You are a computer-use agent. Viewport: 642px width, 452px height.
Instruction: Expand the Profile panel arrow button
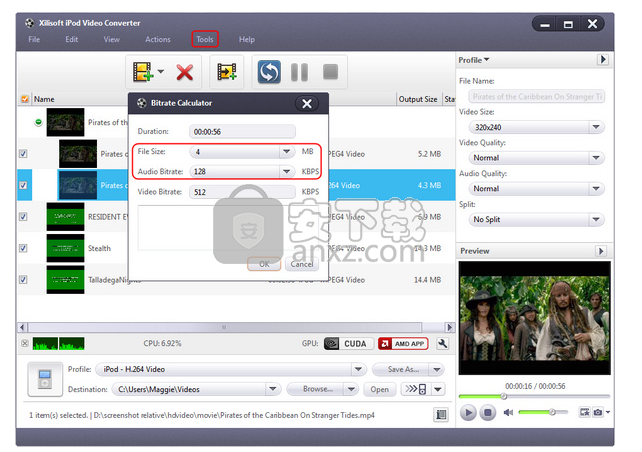tap(603, 60)
